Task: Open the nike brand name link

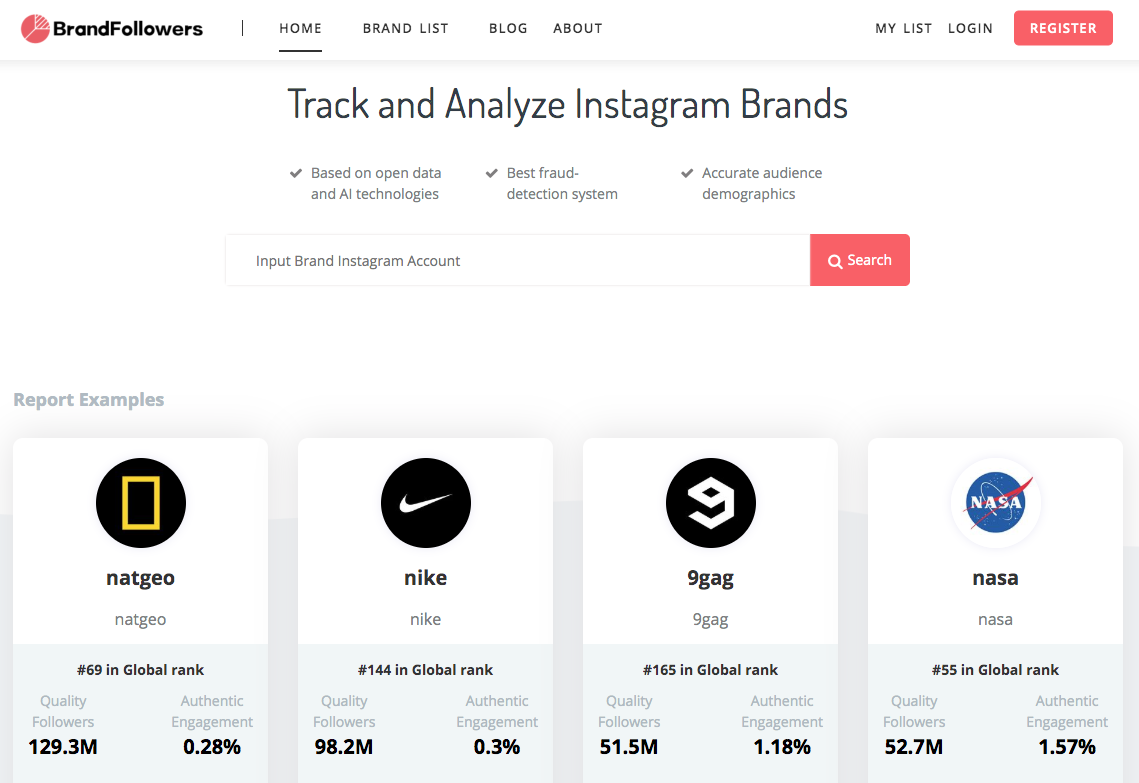Action: (x=426, y=578)
